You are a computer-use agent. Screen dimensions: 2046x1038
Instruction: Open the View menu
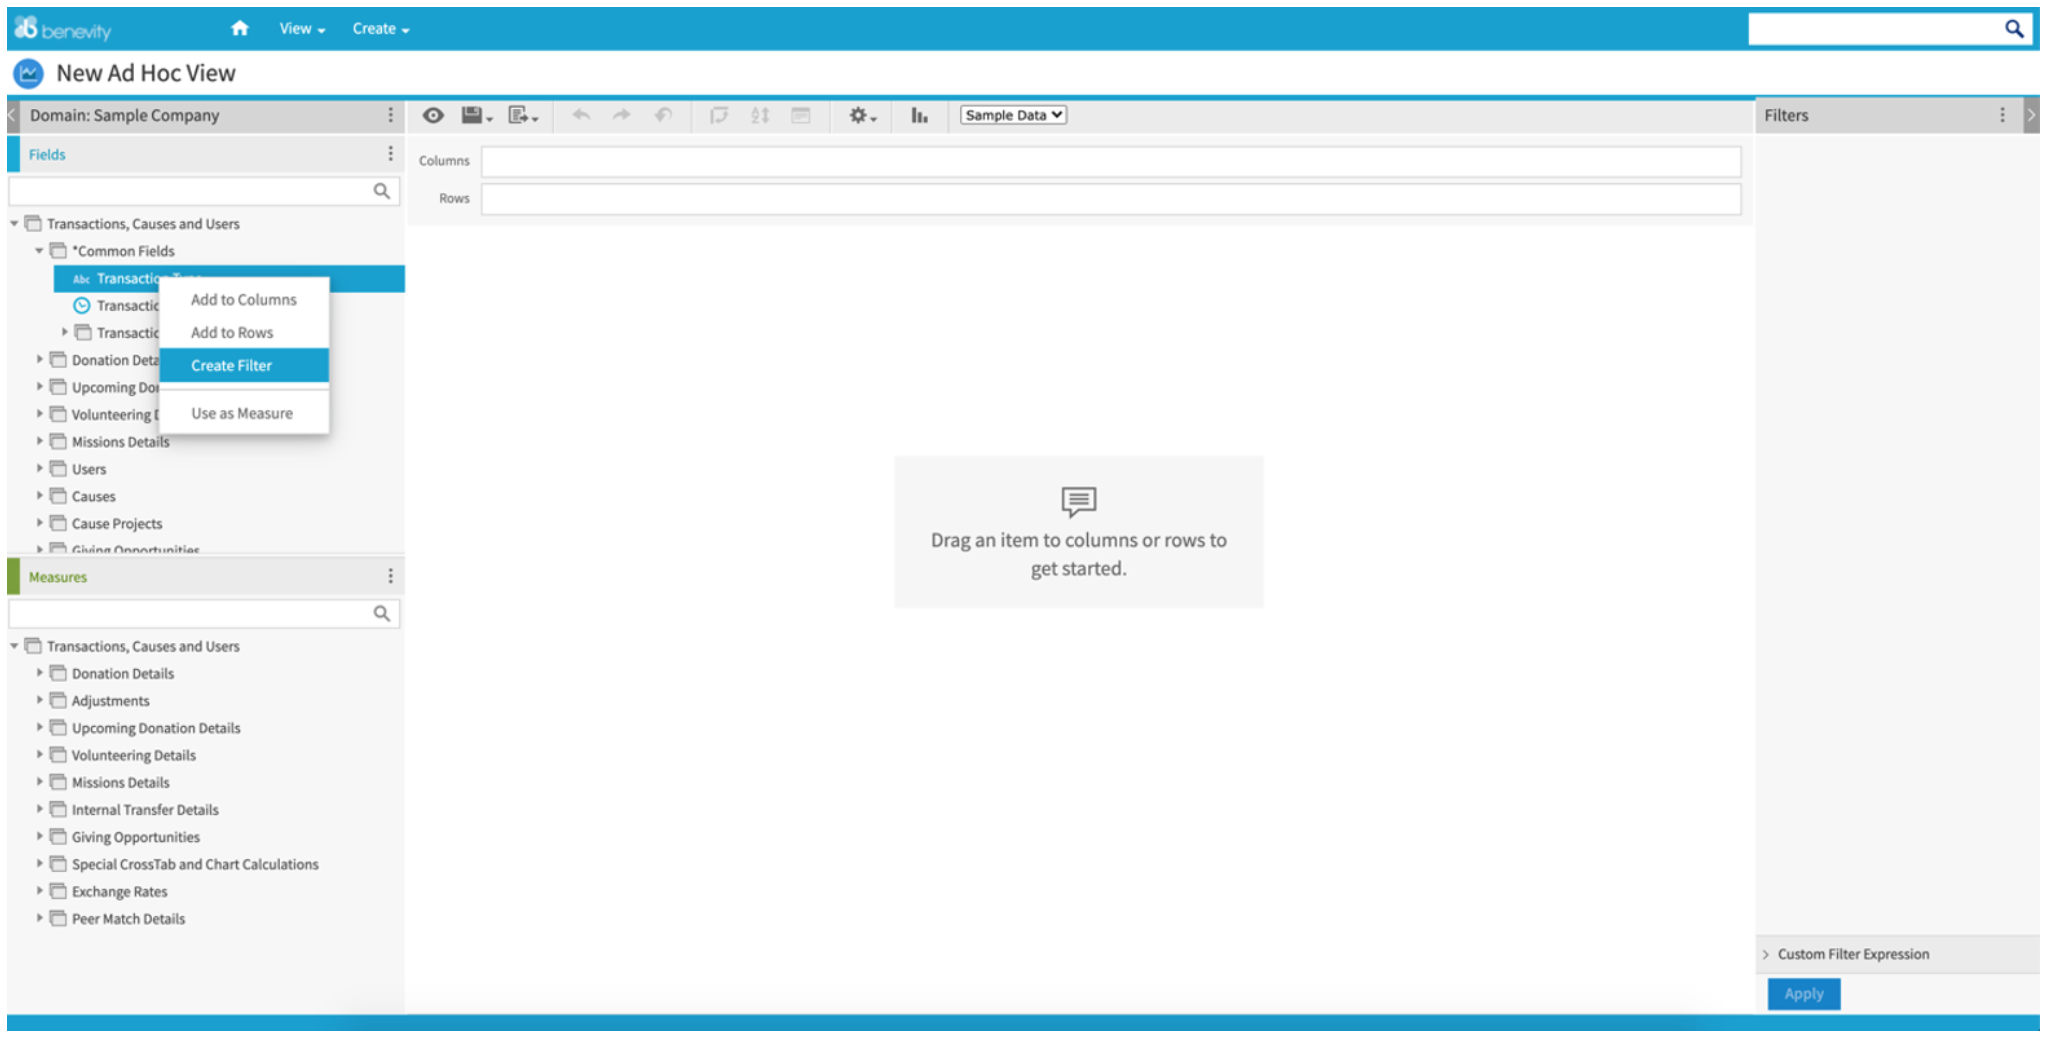(302, 29)
